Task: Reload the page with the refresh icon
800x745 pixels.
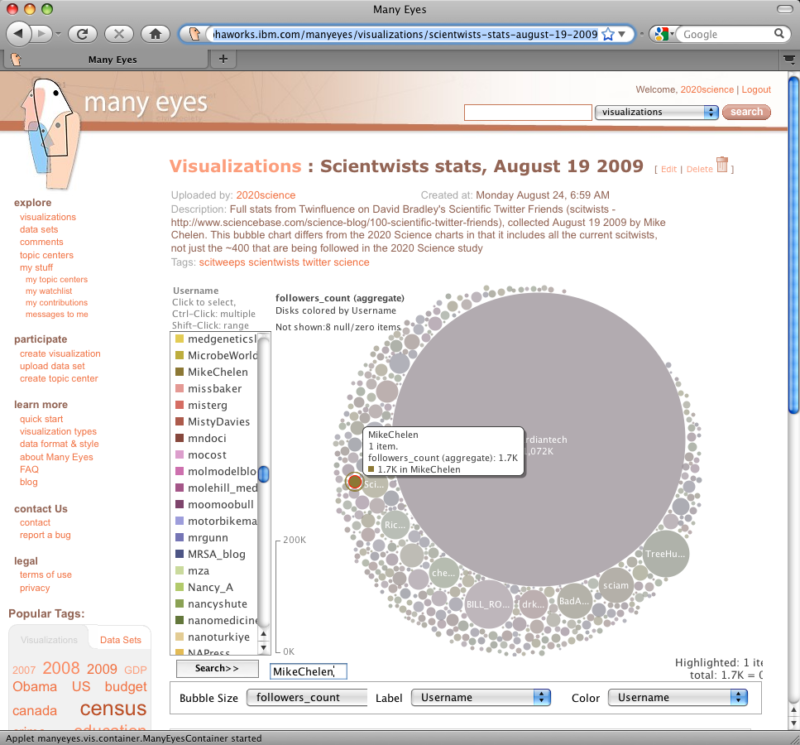Action: click(82, 34)
